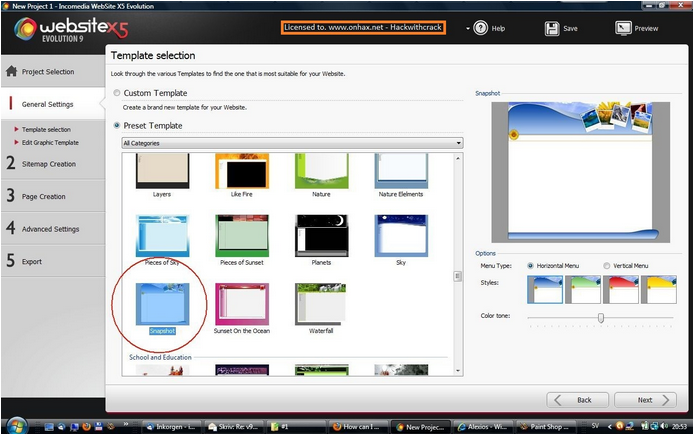Go to the Advanced Settings step
699x435 pixels.
50,228
